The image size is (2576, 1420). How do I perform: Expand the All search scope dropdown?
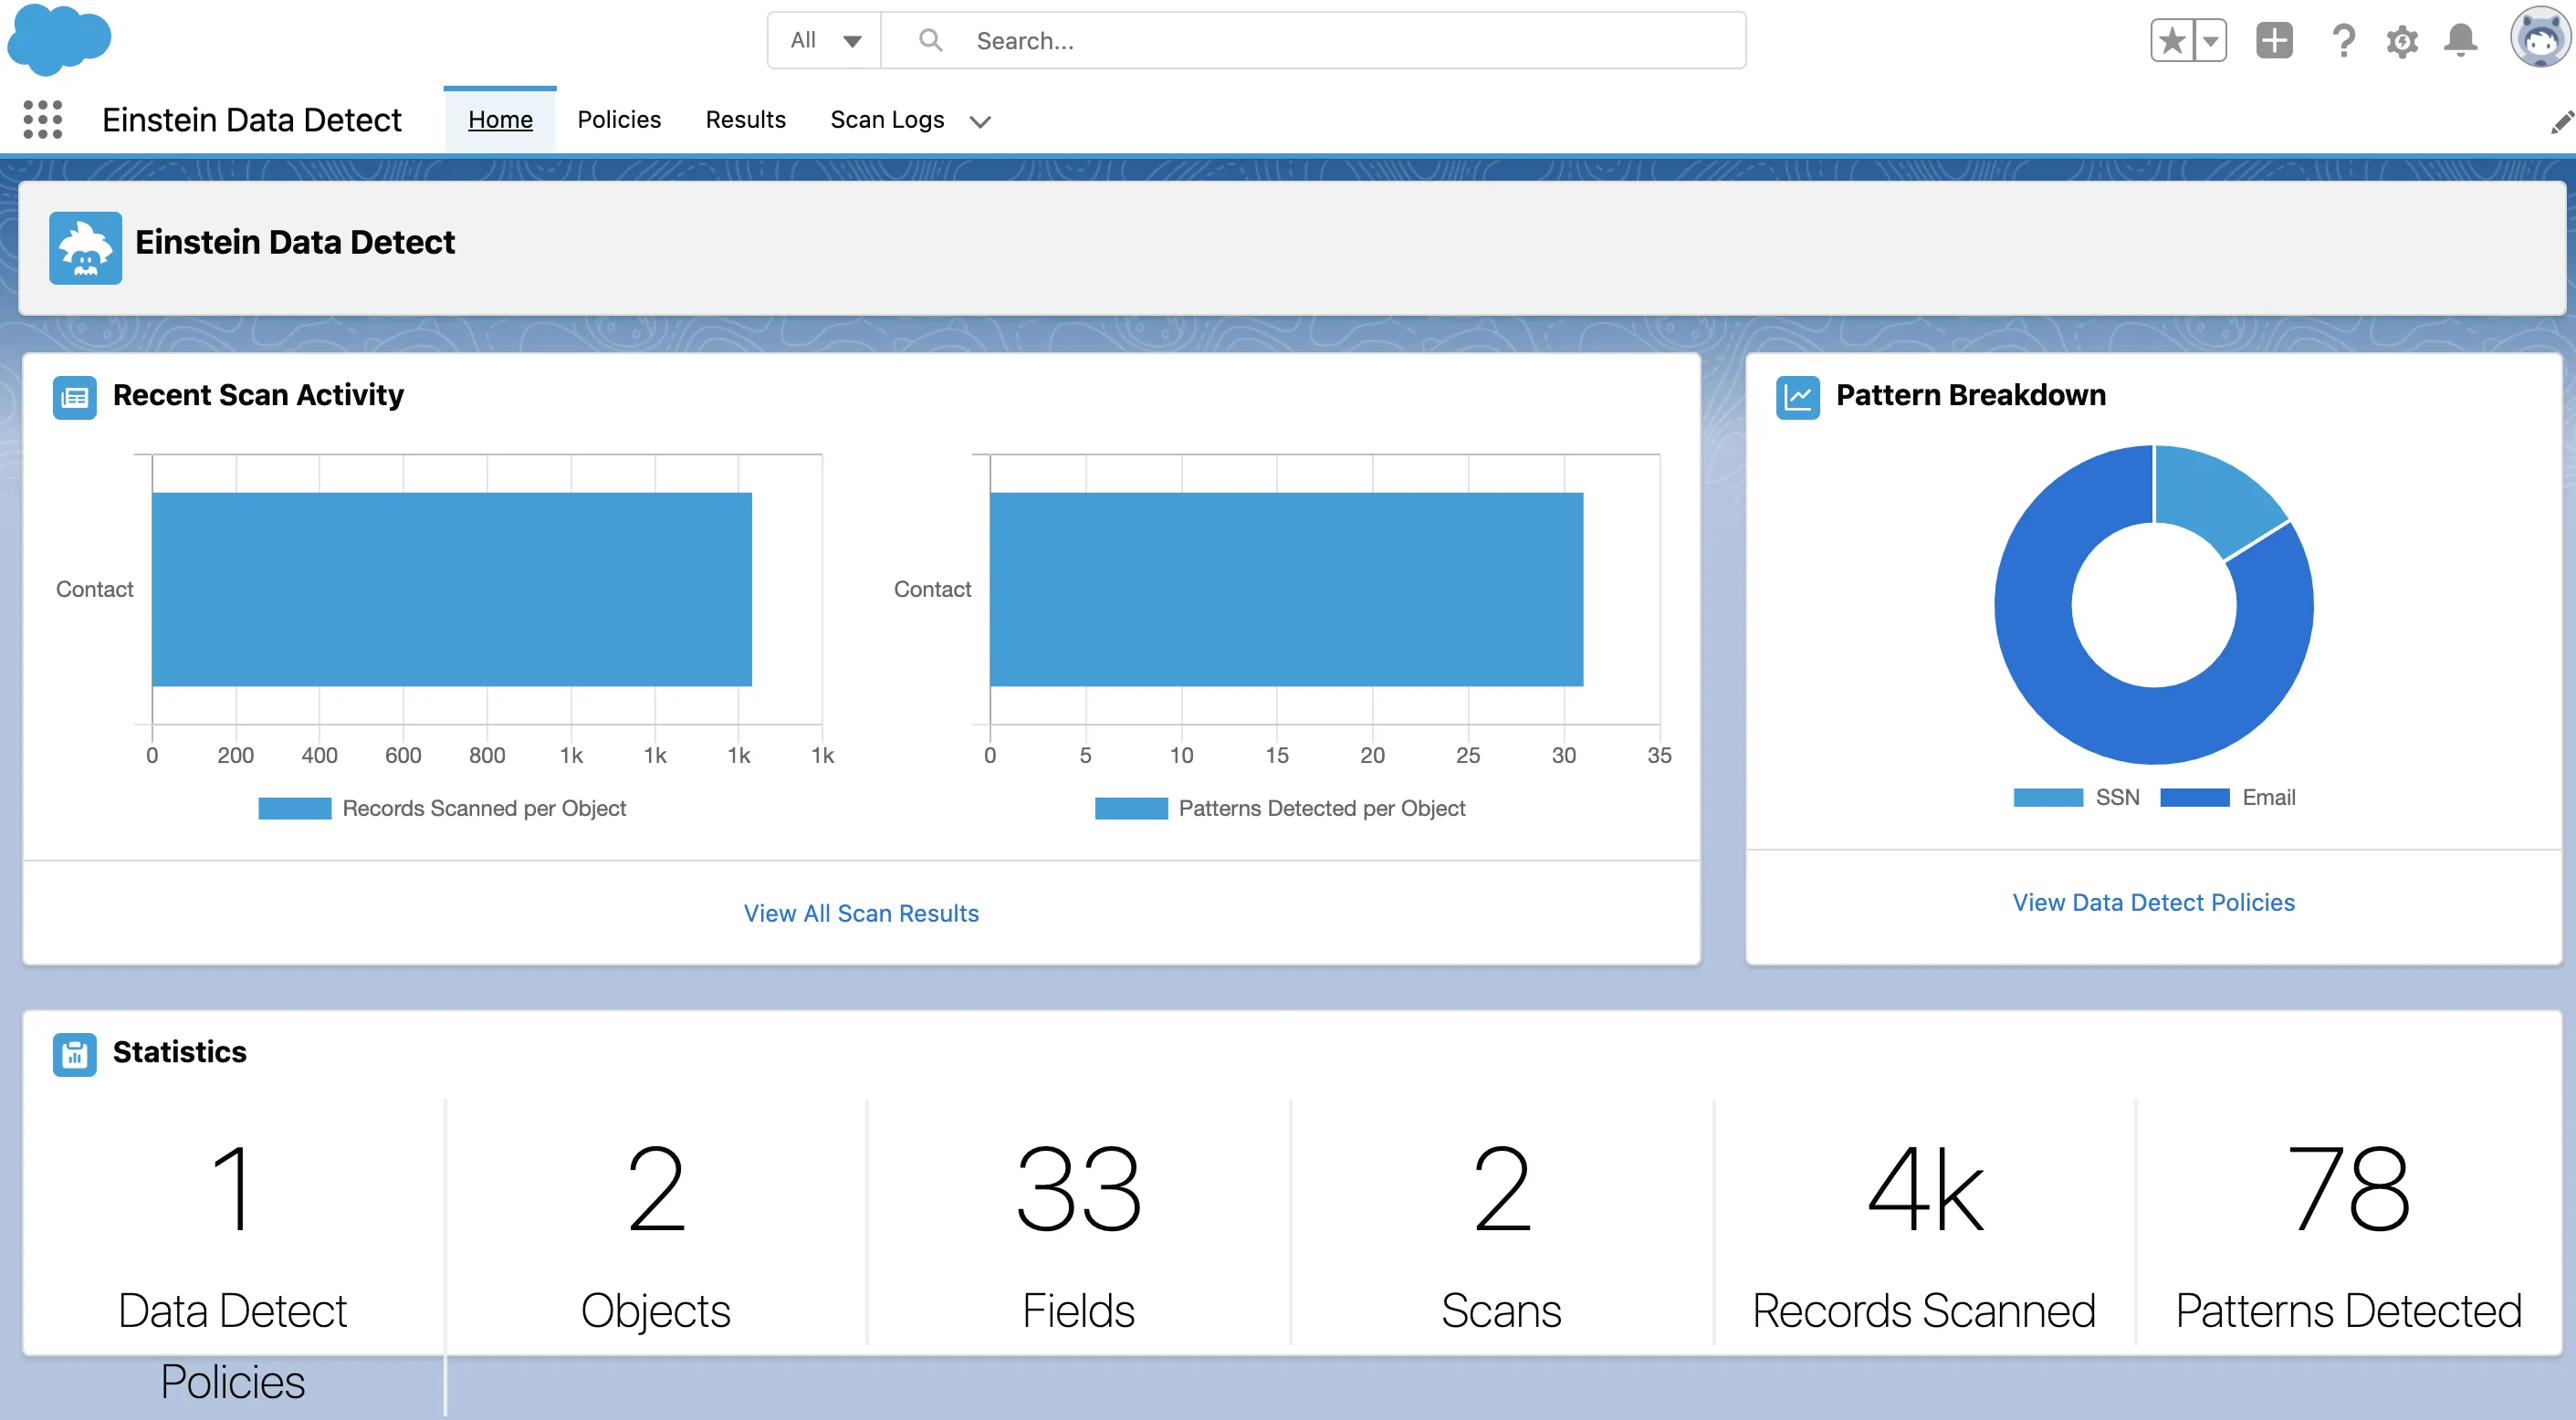824,41
